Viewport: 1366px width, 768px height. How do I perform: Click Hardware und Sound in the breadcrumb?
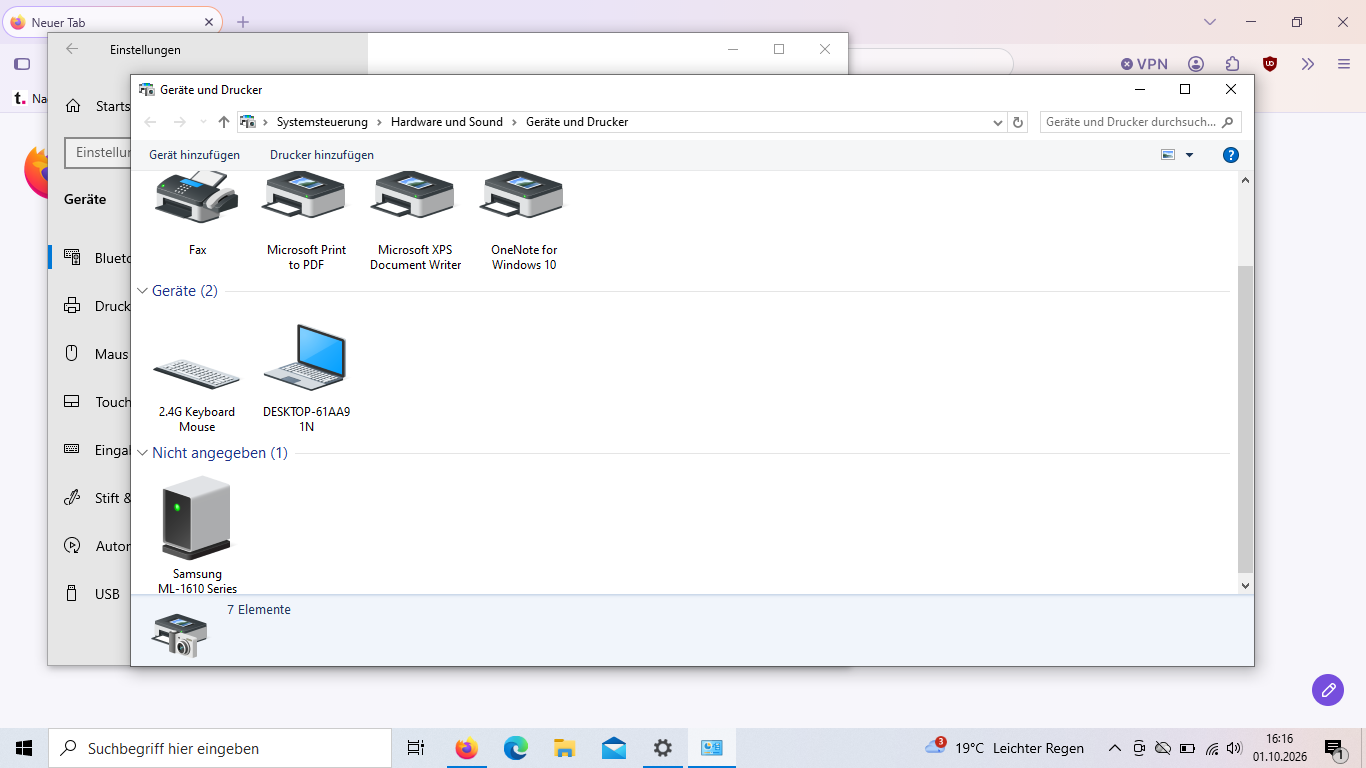pos(447,122)
